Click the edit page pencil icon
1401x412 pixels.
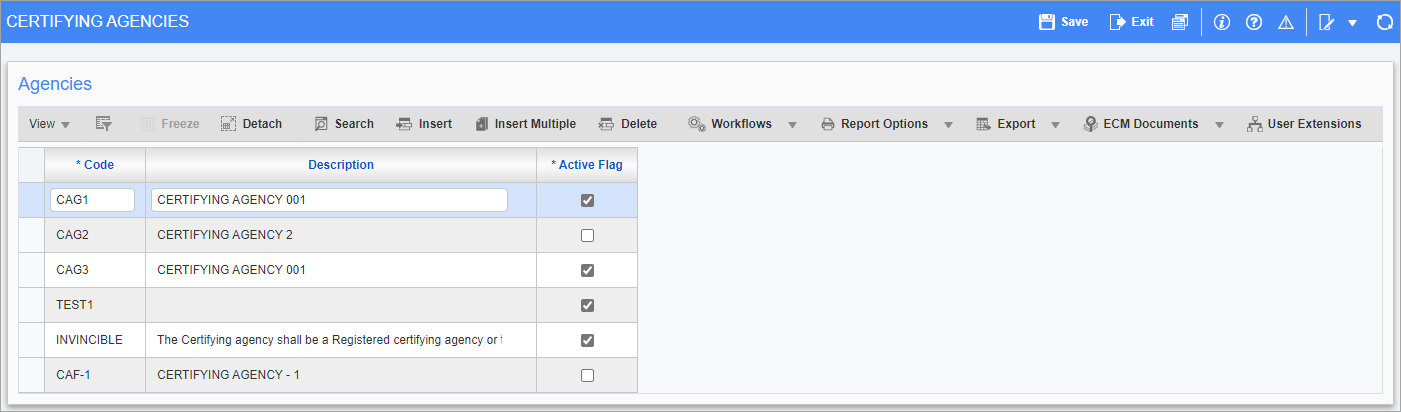click(1327, 21)
